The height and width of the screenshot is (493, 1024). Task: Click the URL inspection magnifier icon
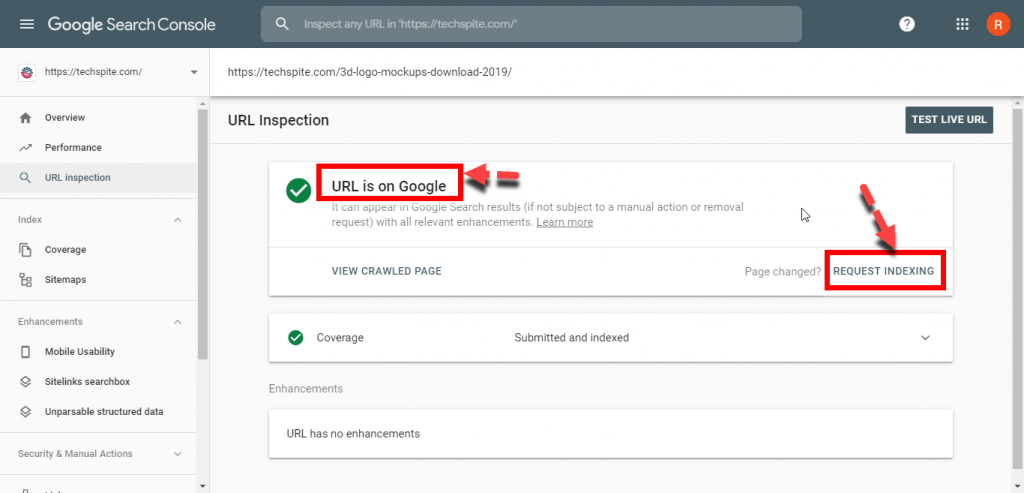(x=25, y=178)
